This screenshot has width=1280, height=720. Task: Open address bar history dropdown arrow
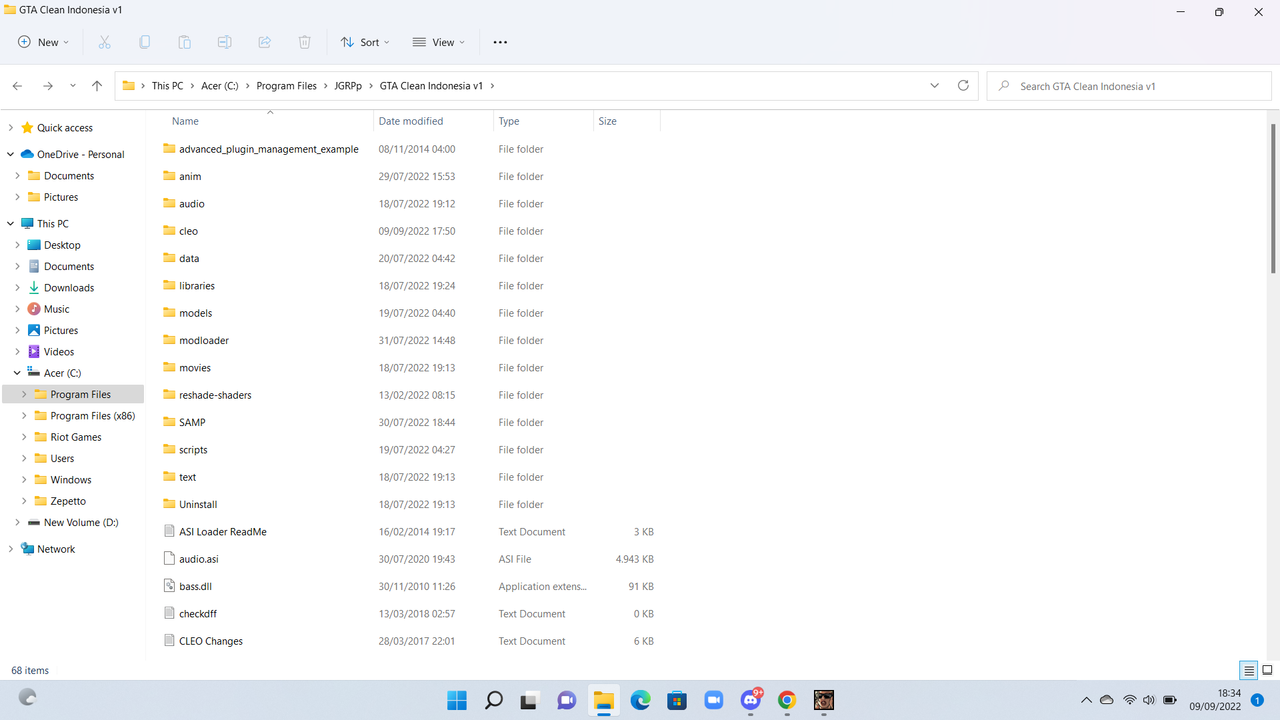point(934,86)
